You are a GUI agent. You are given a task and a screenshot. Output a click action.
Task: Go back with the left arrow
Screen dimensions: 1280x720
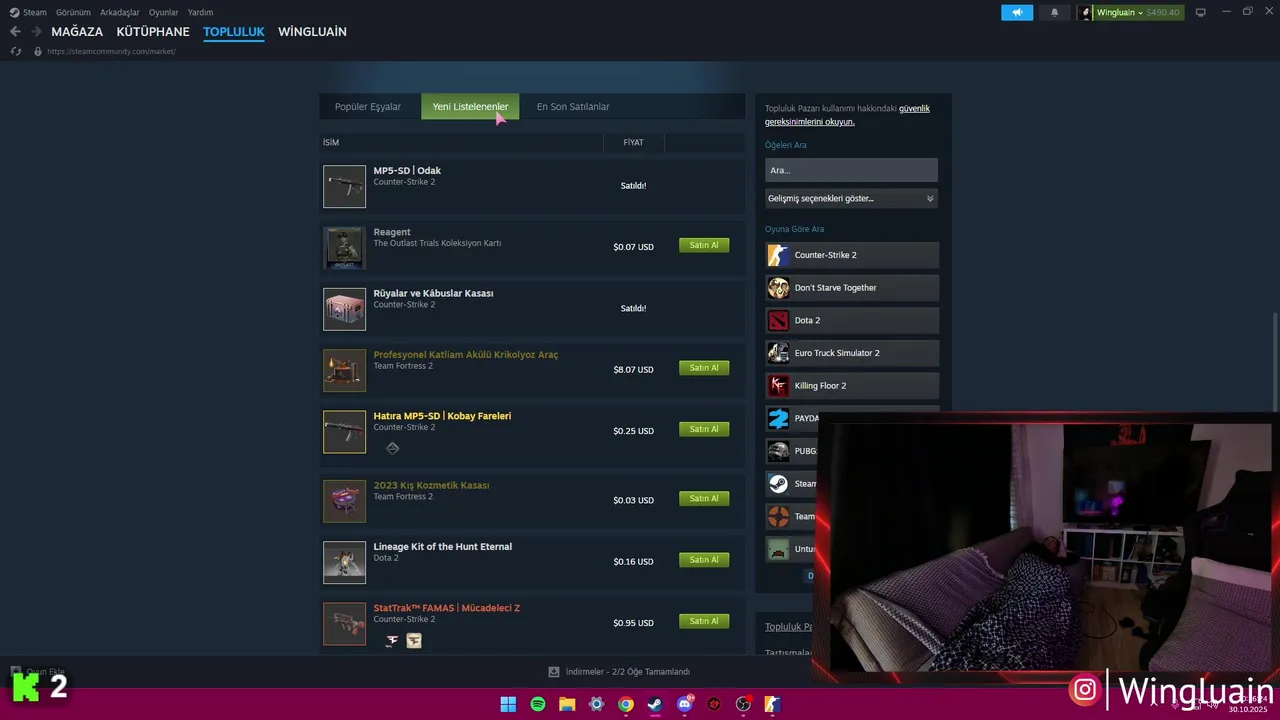(15, 32)
